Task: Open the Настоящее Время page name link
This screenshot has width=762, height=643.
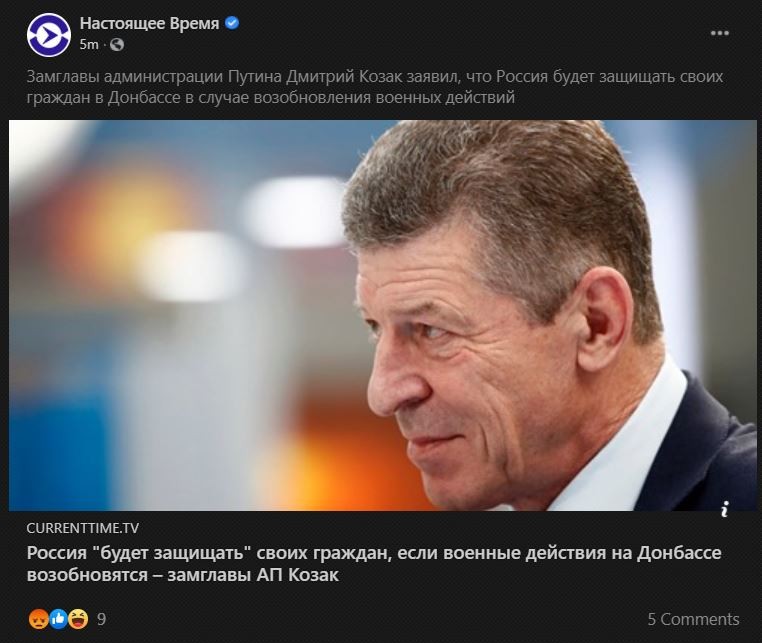Action: pos(149,23)
